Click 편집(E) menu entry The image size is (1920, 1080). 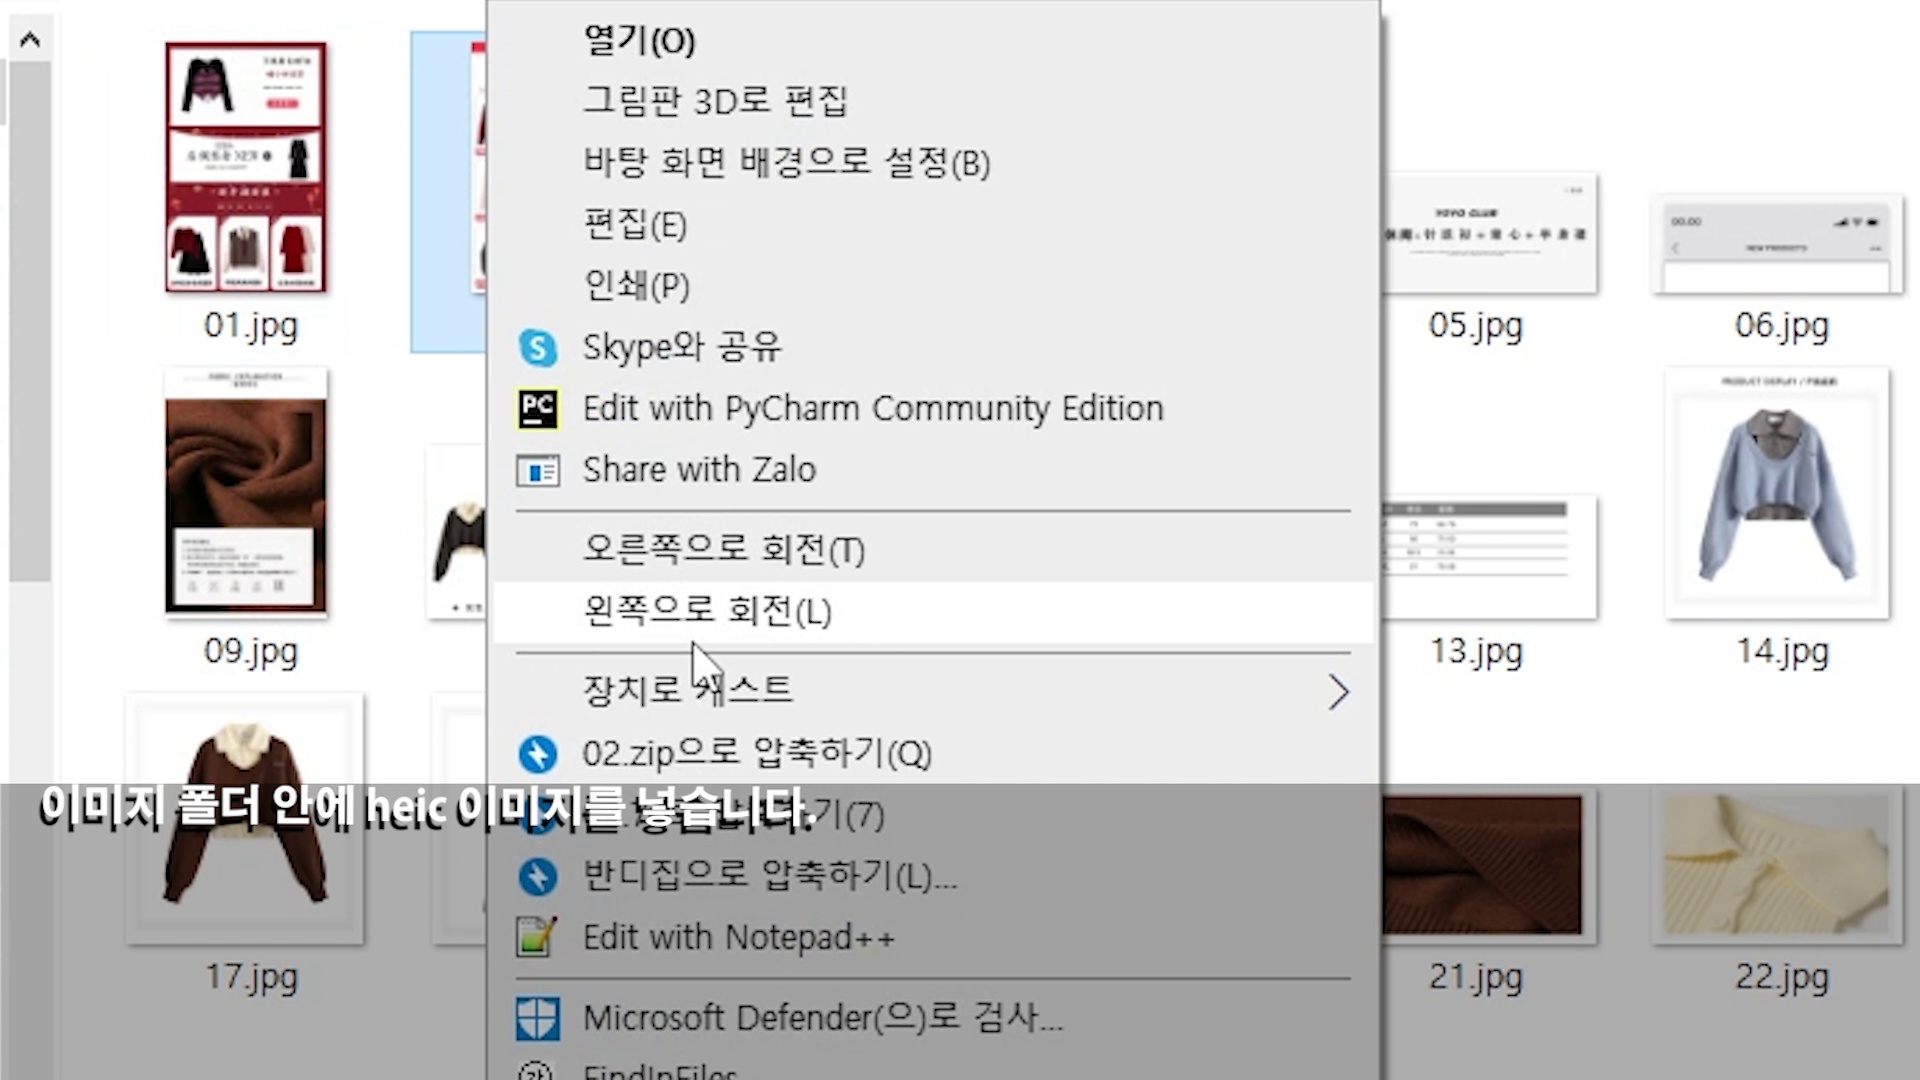click(635, 225)
